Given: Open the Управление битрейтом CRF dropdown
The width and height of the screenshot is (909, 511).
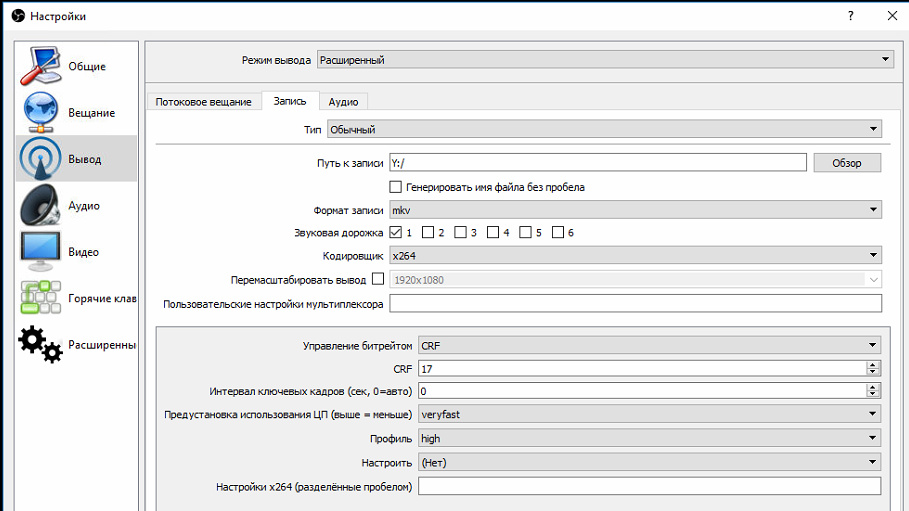Looking at the screenshot, I should coord(650,345).
